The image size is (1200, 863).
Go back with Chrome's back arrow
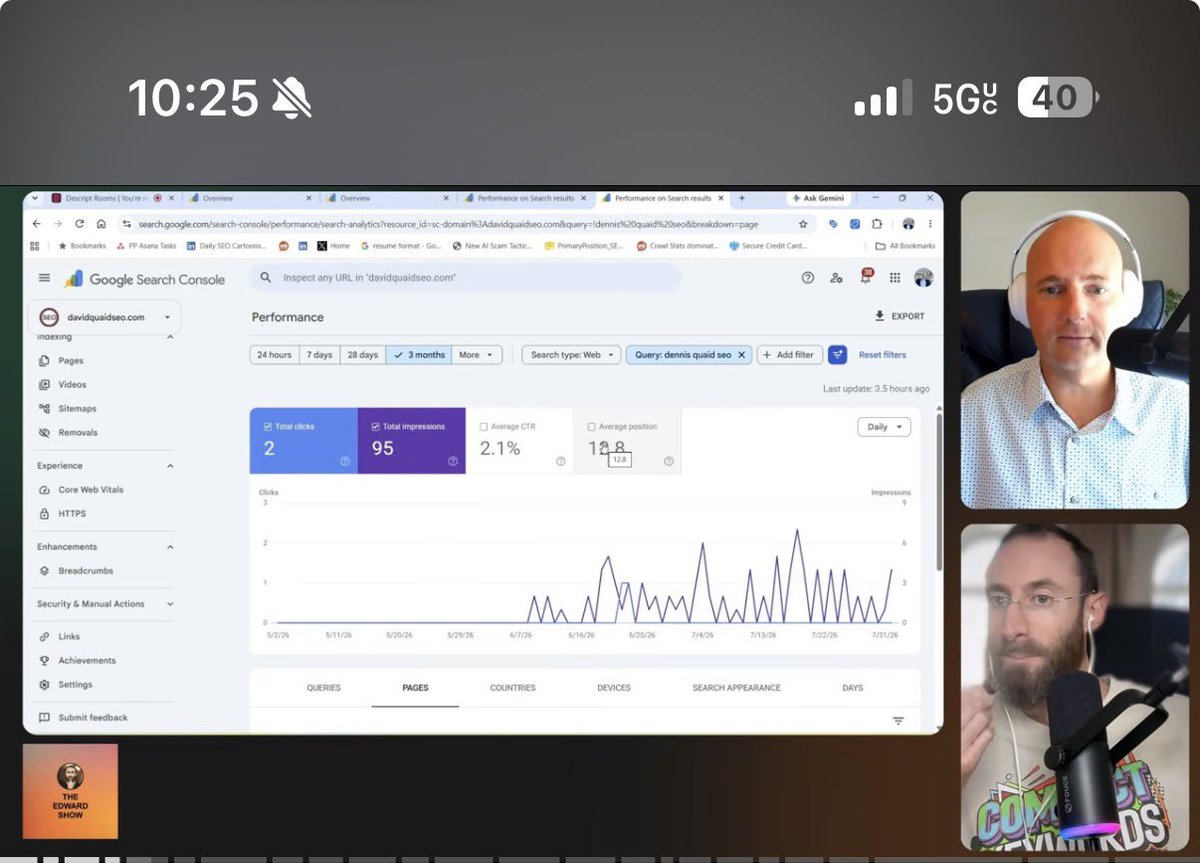37,224
